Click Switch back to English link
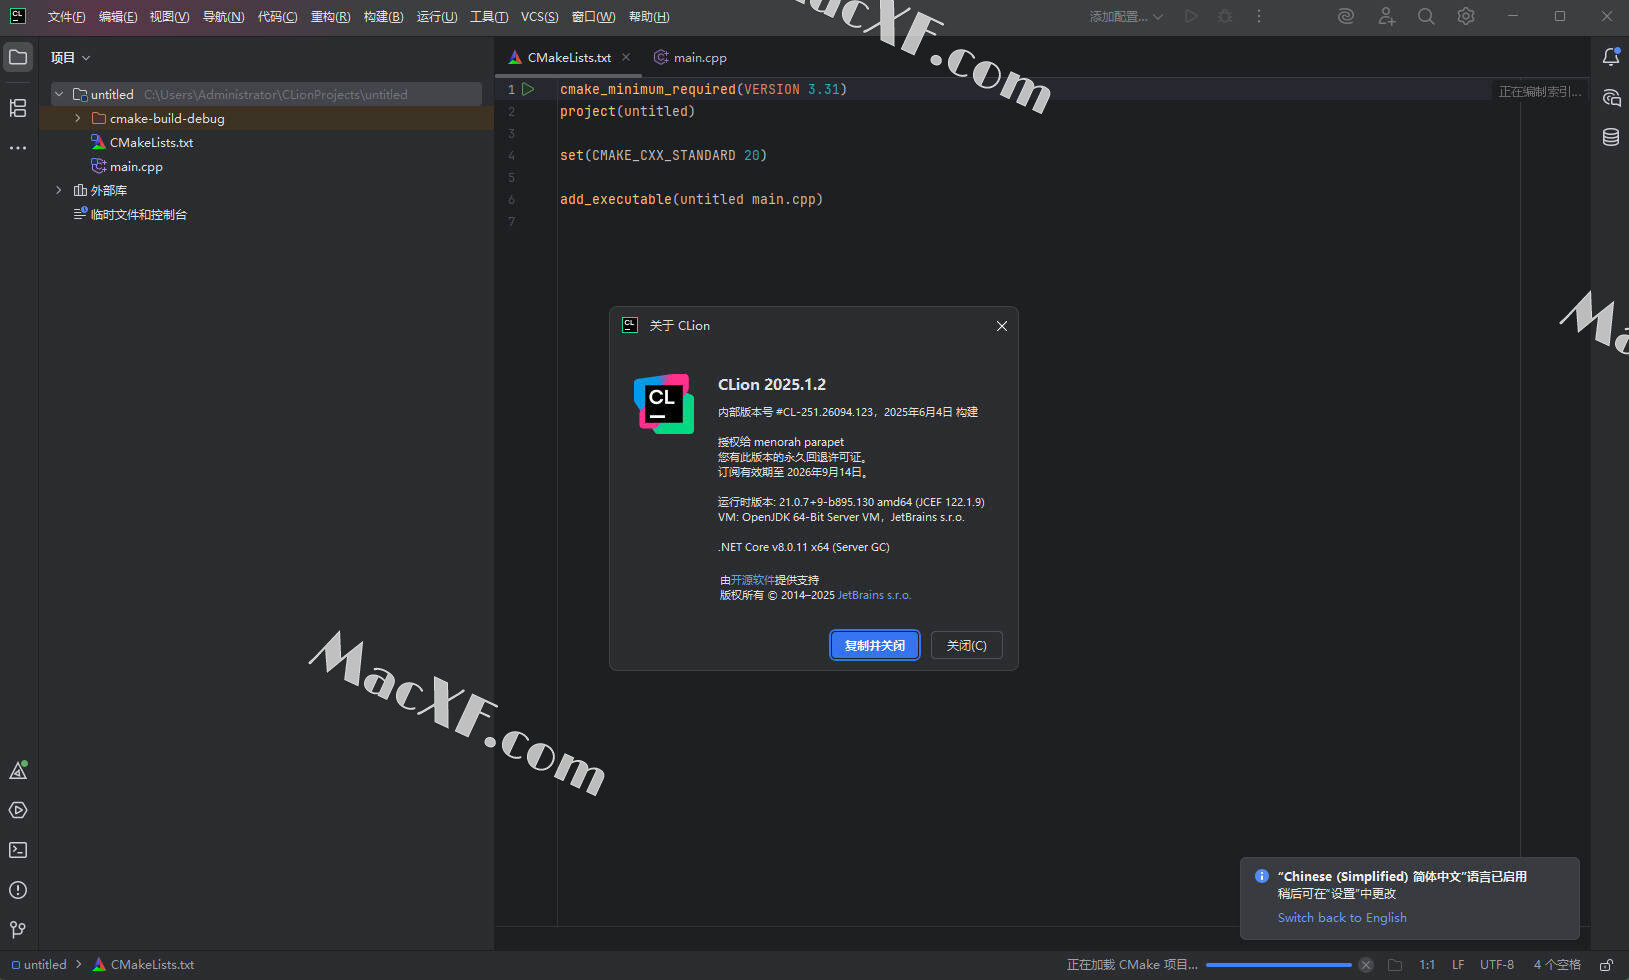Image resolution: width=1629 pixels, height=980 pixels. (x=1342, y=917)
